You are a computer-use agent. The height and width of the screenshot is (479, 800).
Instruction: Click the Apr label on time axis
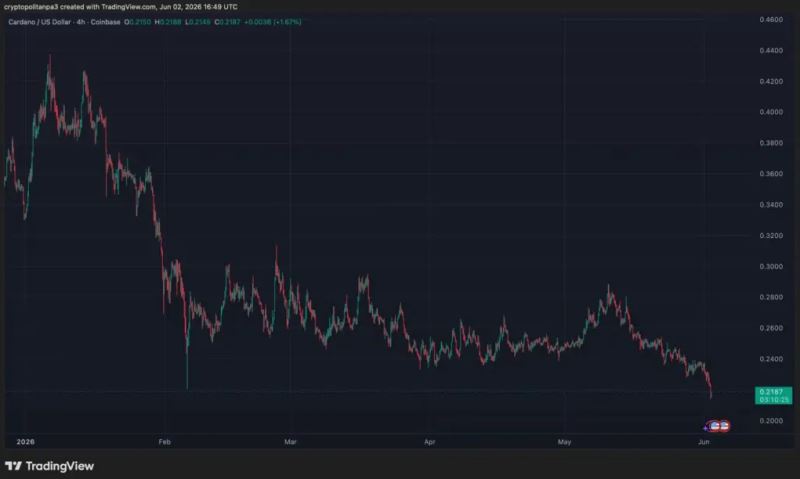coord(430,442)
